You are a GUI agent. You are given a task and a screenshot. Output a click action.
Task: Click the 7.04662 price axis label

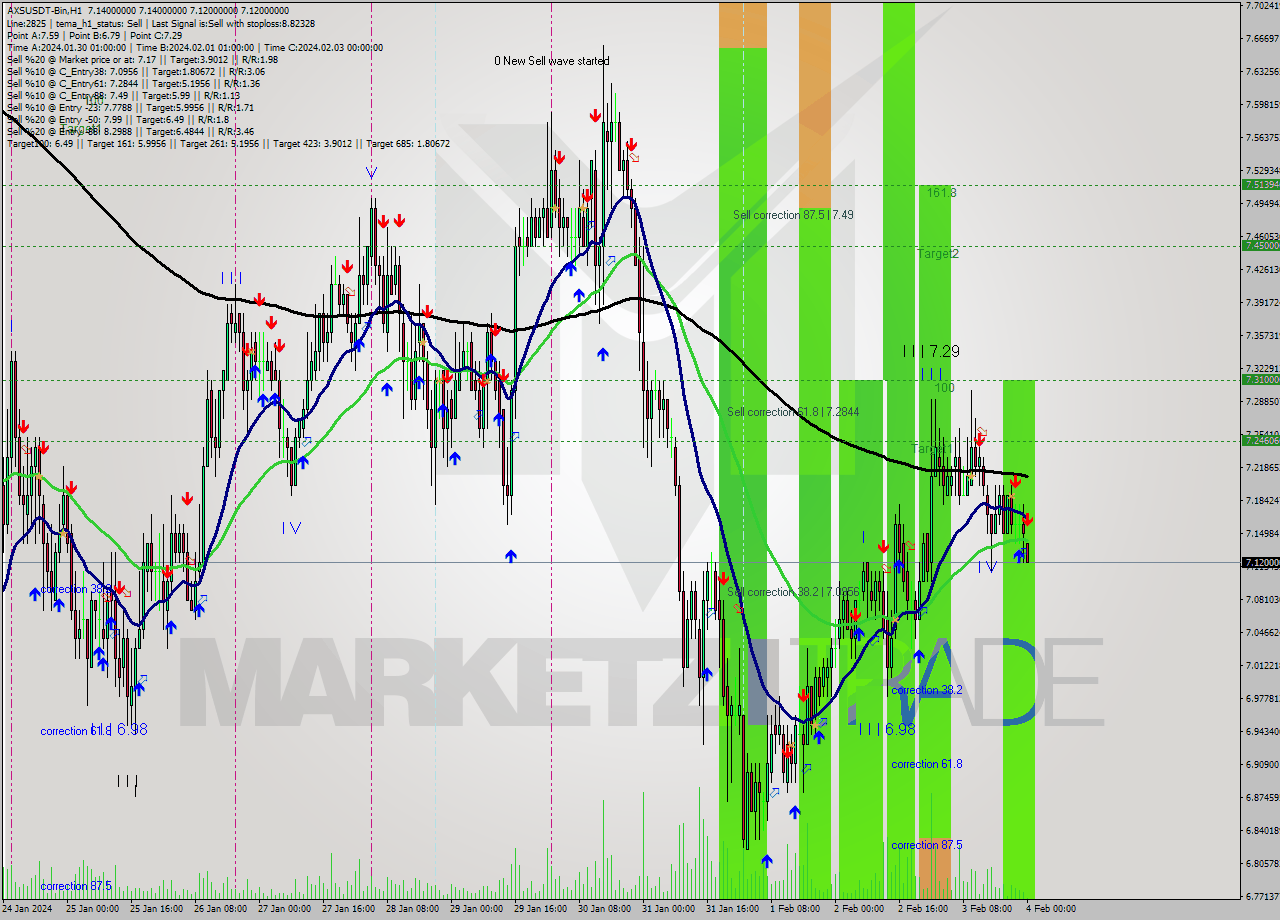pyautogui.click(x=1261, y=632)
